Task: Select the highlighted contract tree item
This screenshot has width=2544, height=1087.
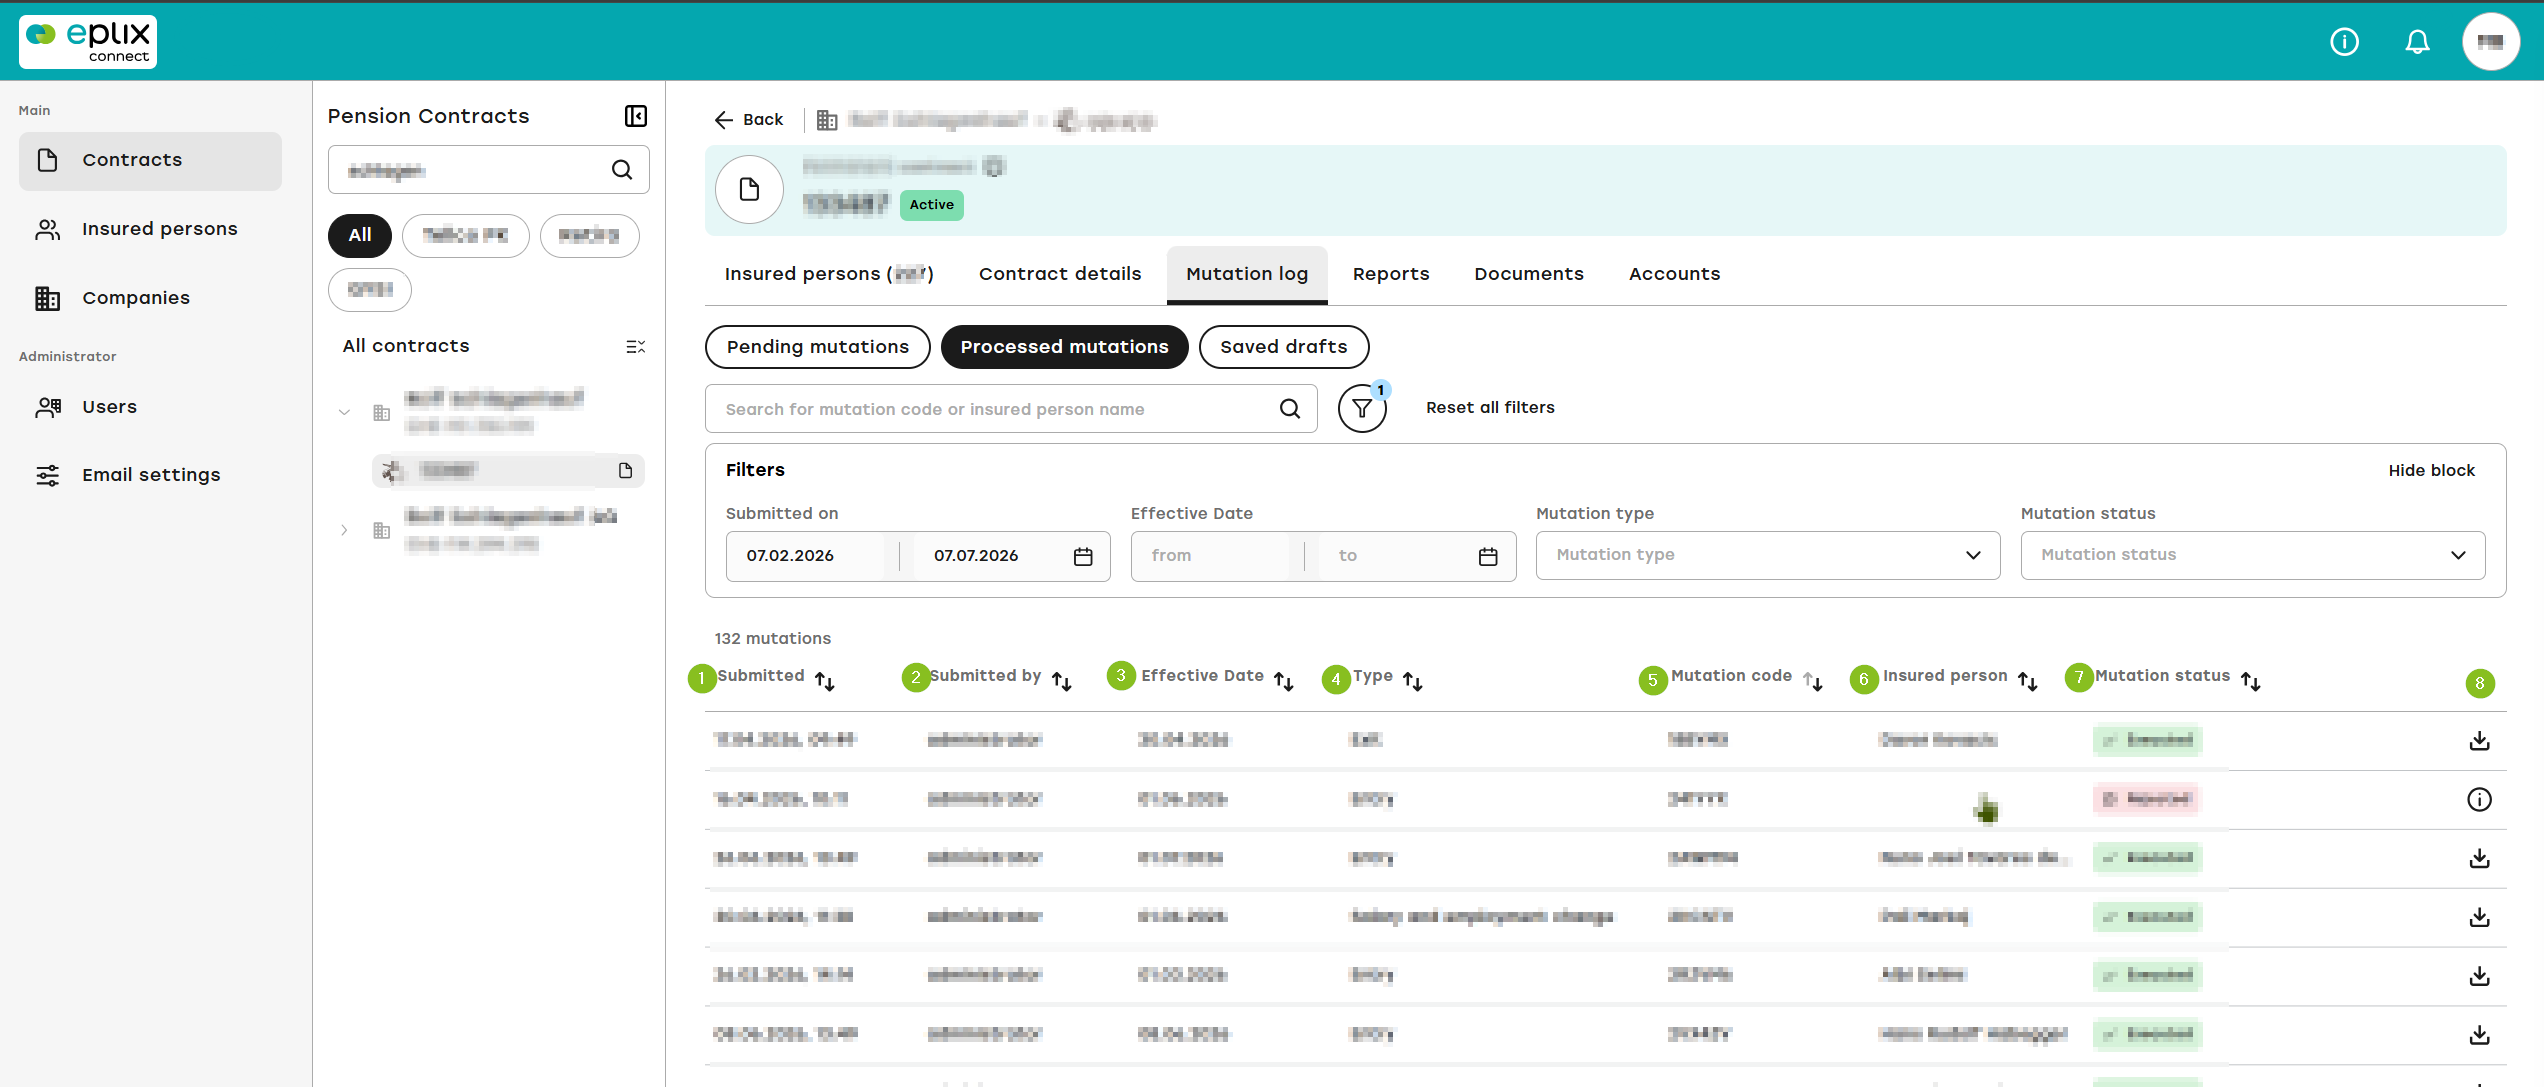Action: (x=508, y=470)
